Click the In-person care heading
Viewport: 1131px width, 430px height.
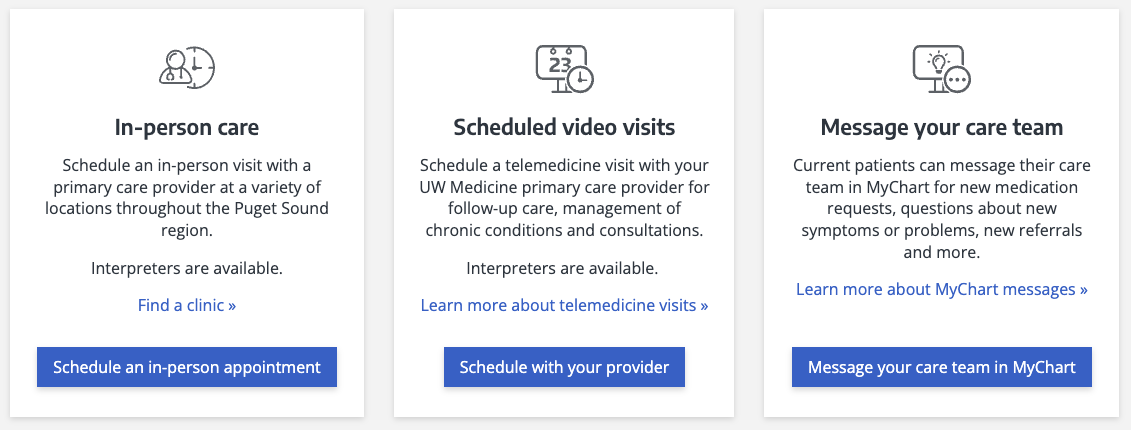point(187,128)
